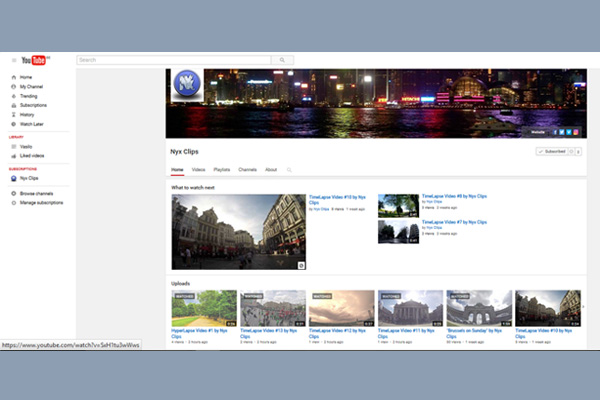Click Manage subscriptions link

point(41,203)
